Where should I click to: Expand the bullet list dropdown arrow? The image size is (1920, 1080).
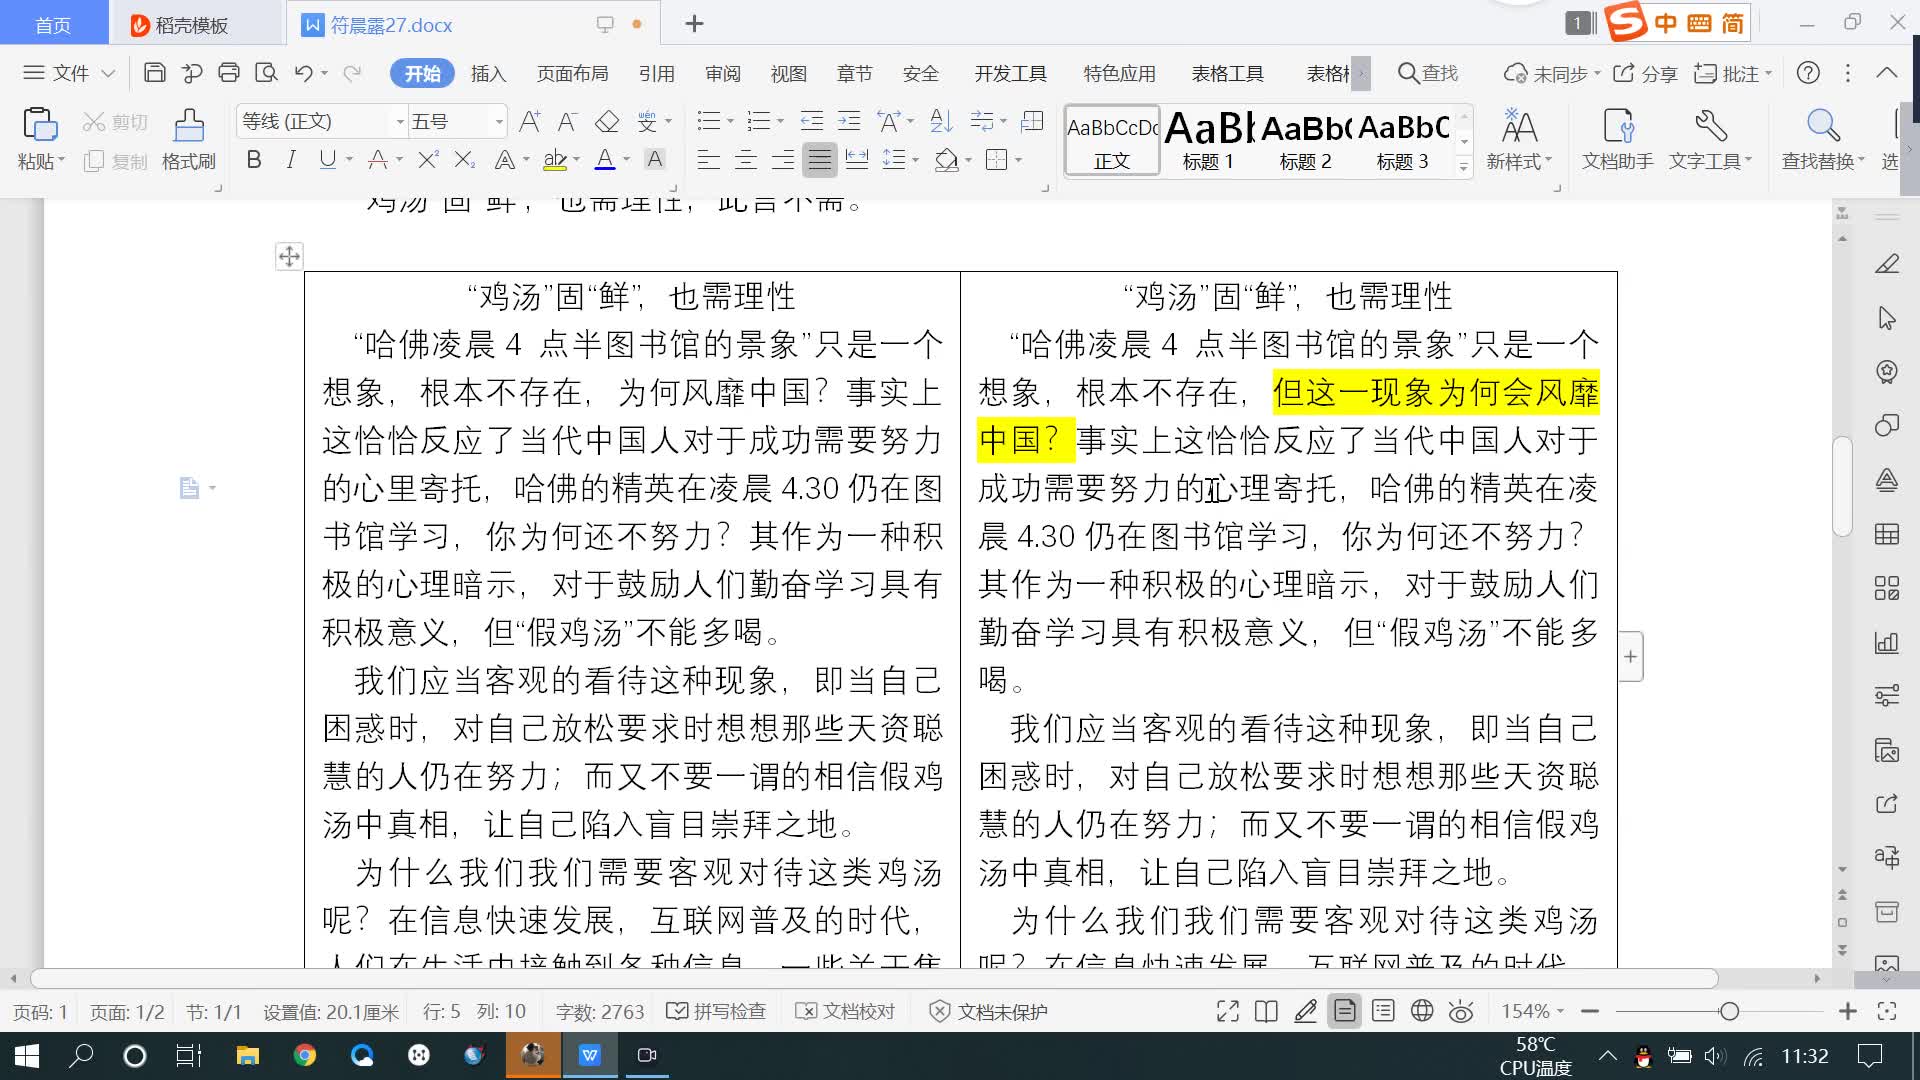pyautogui.click(x=730, y=122)
